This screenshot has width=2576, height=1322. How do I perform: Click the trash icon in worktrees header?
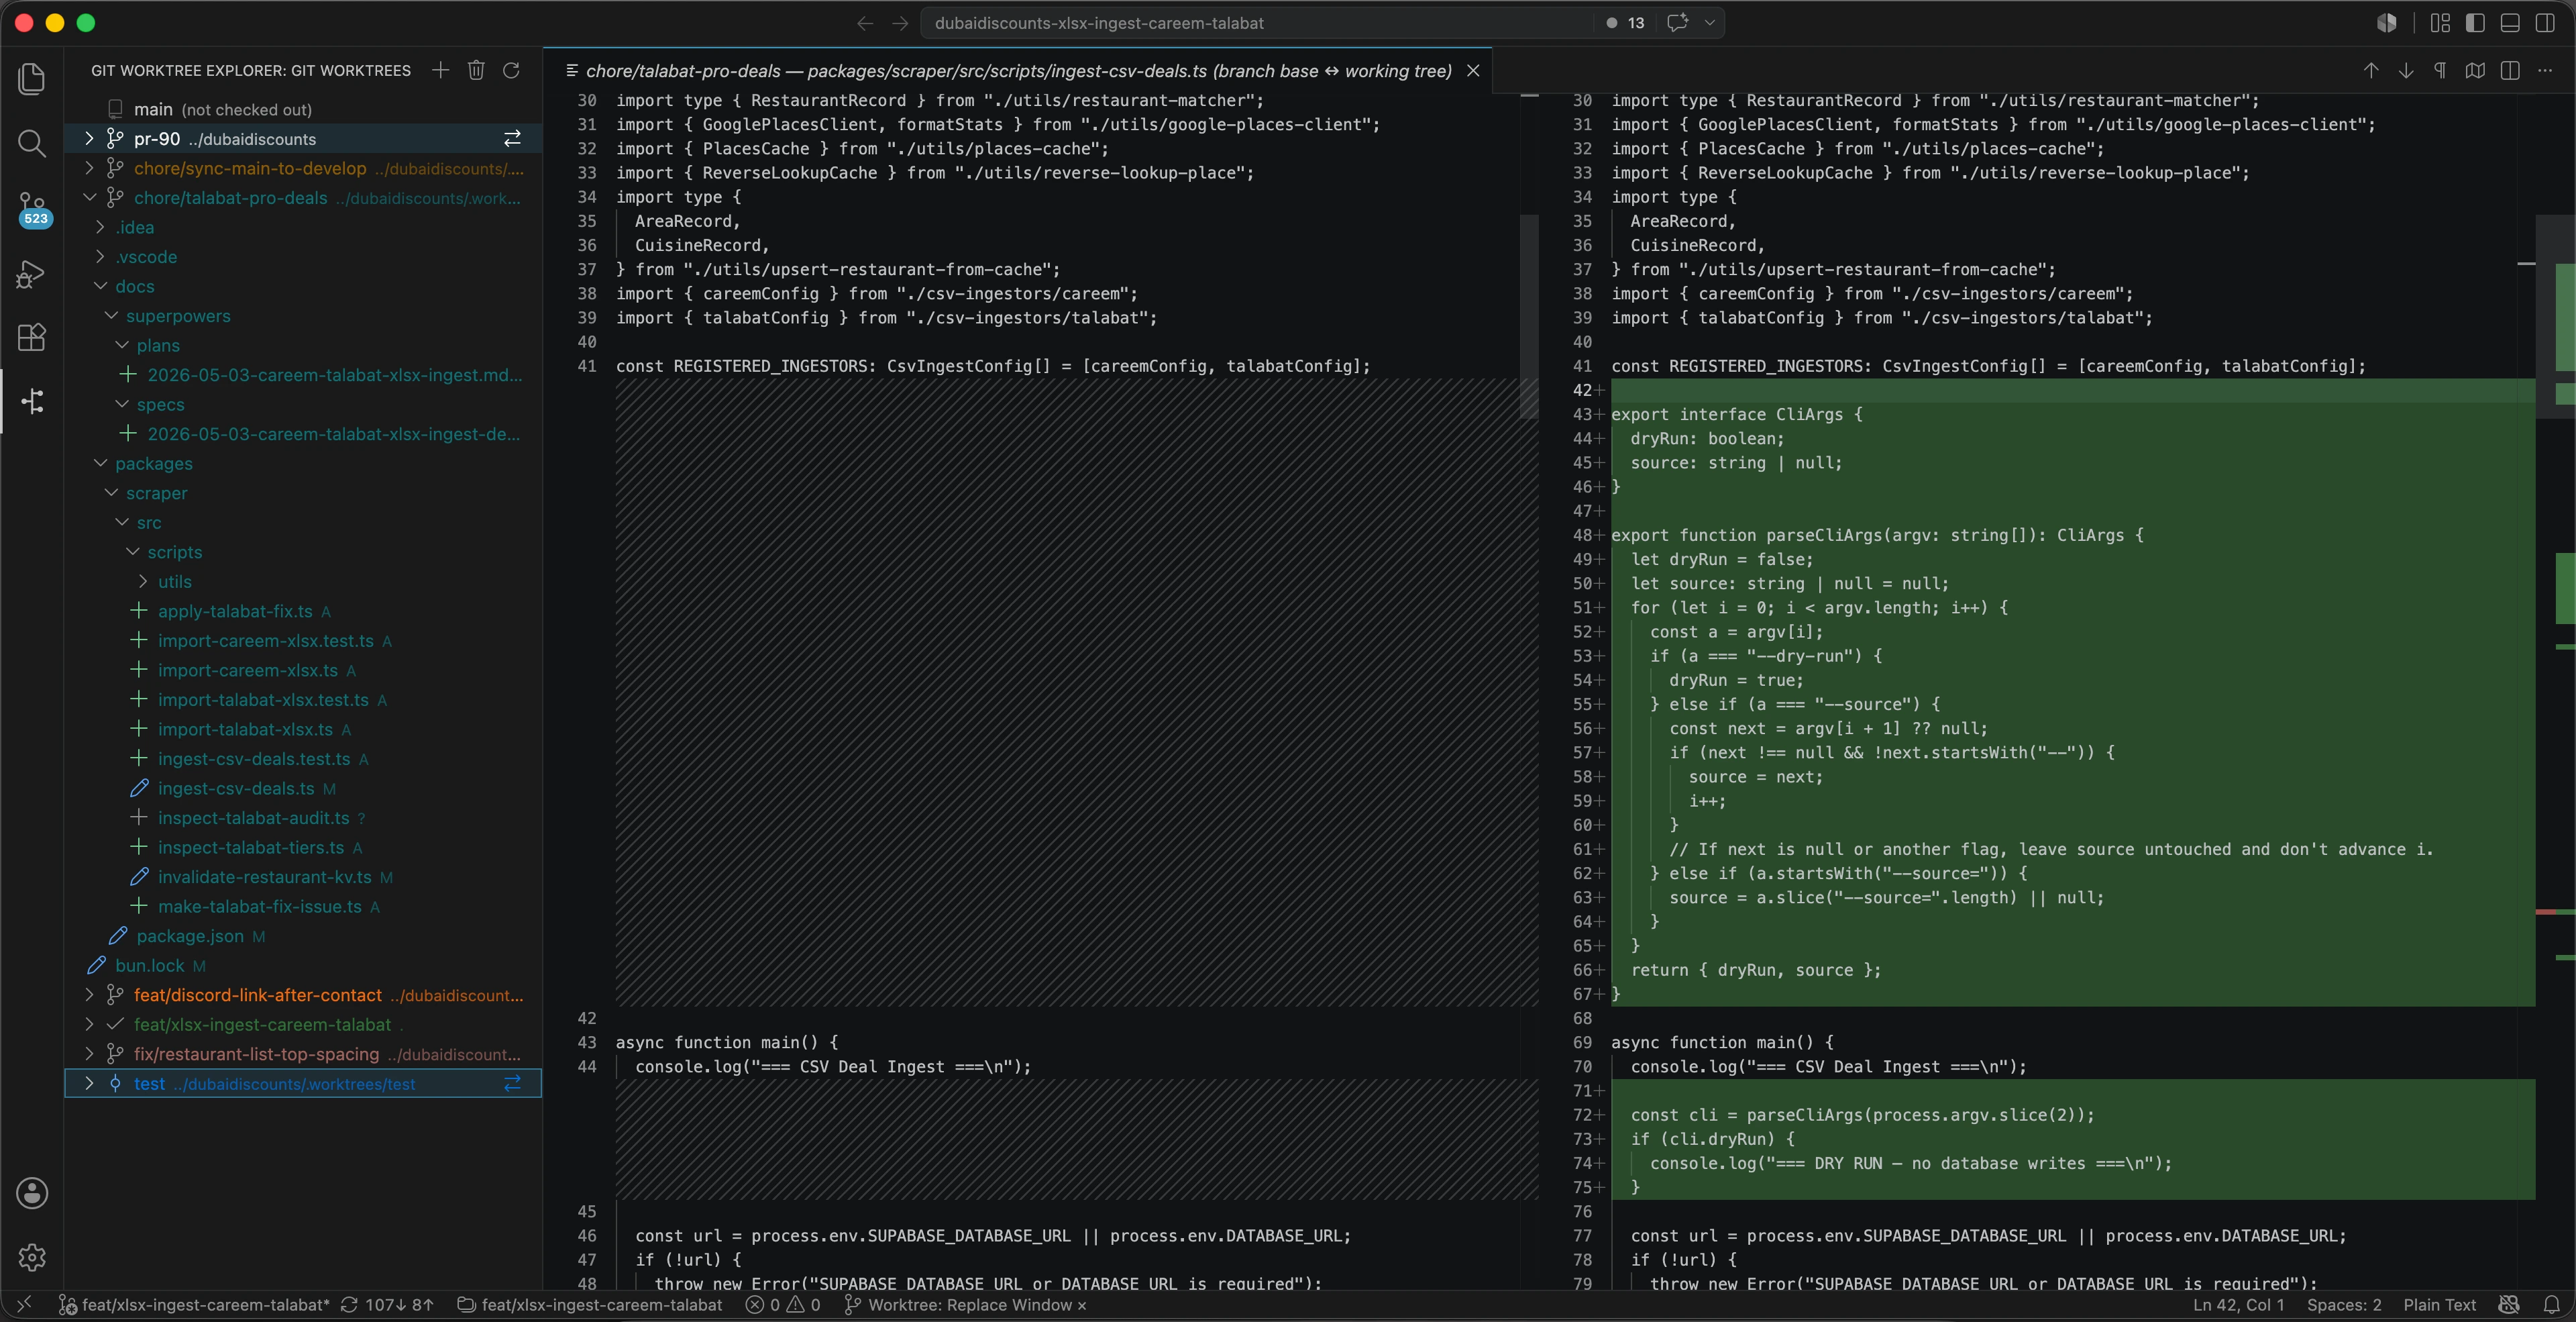476,70
